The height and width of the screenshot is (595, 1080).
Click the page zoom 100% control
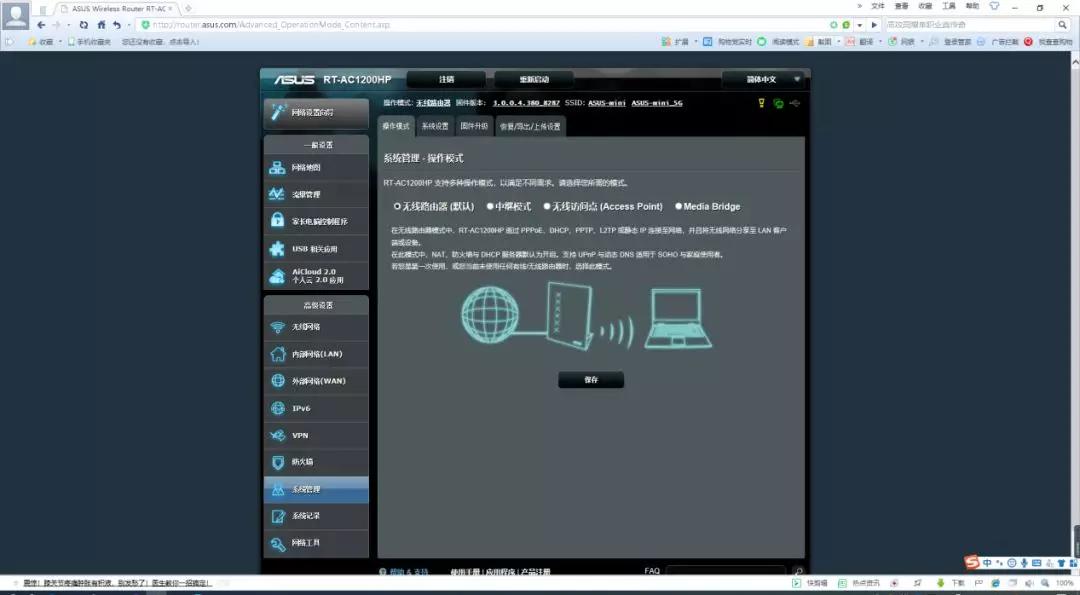pos(1064,583)
